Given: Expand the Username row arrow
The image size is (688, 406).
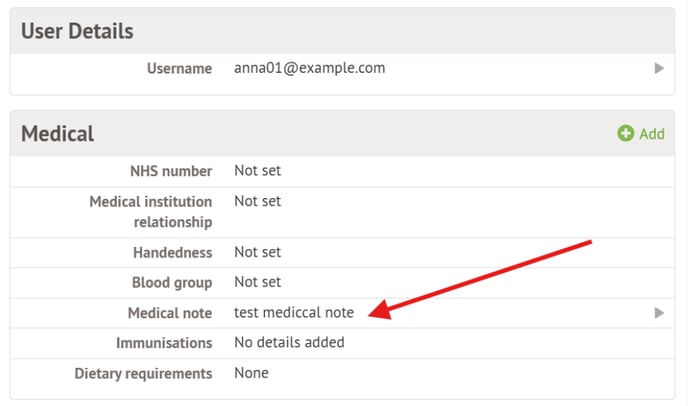Looking at the screenshot, I should (x=659, y=68).
